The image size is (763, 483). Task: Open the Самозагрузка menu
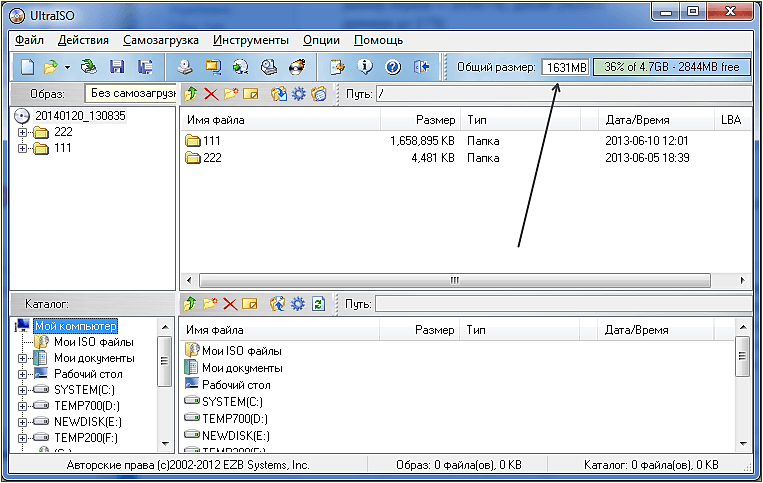[161, 40]
